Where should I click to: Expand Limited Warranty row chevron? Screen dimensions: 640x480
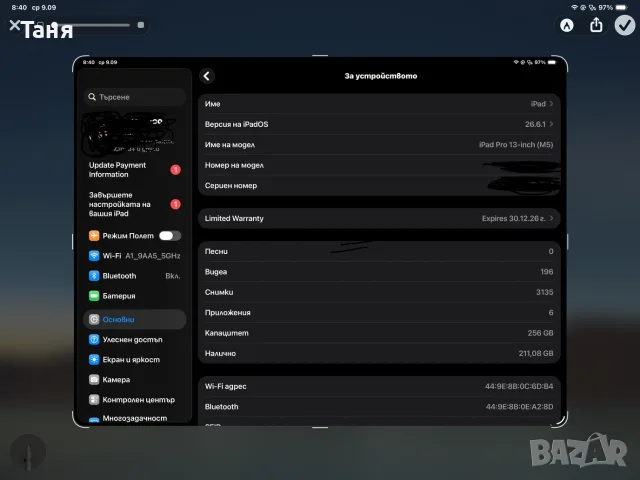551,218
